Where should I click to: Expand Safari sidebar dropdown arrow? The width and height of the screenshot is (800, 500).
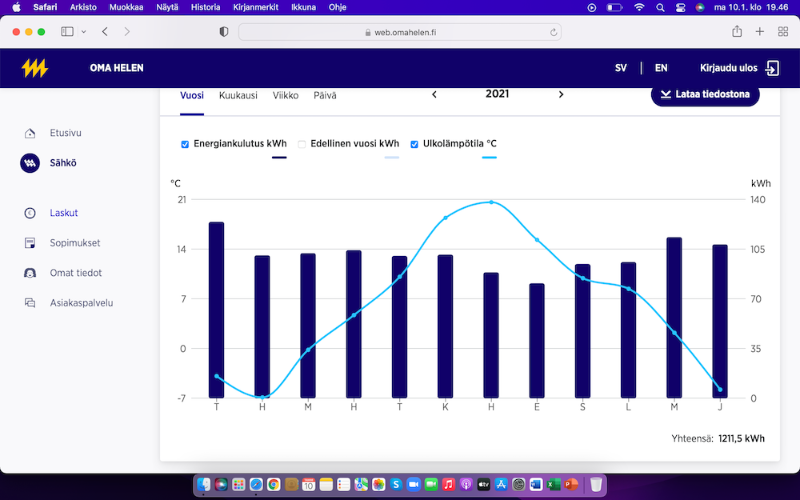click(x=83, y=32)
